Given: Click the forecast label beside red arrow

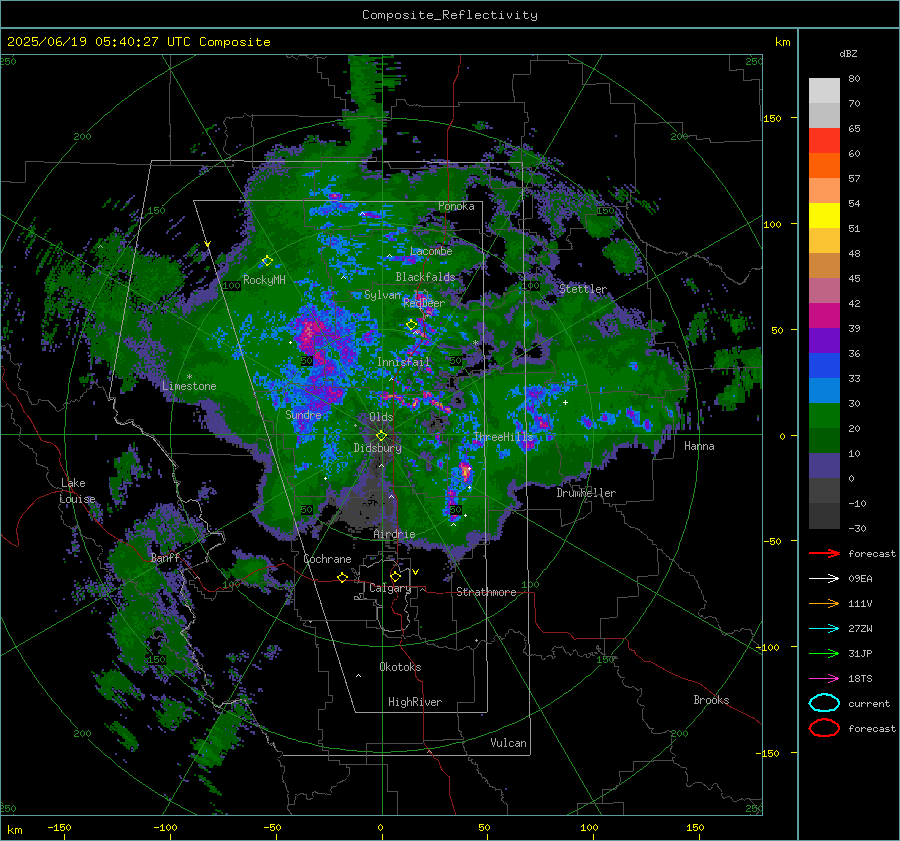Looking at the screenshot, I should coord(872,553).
